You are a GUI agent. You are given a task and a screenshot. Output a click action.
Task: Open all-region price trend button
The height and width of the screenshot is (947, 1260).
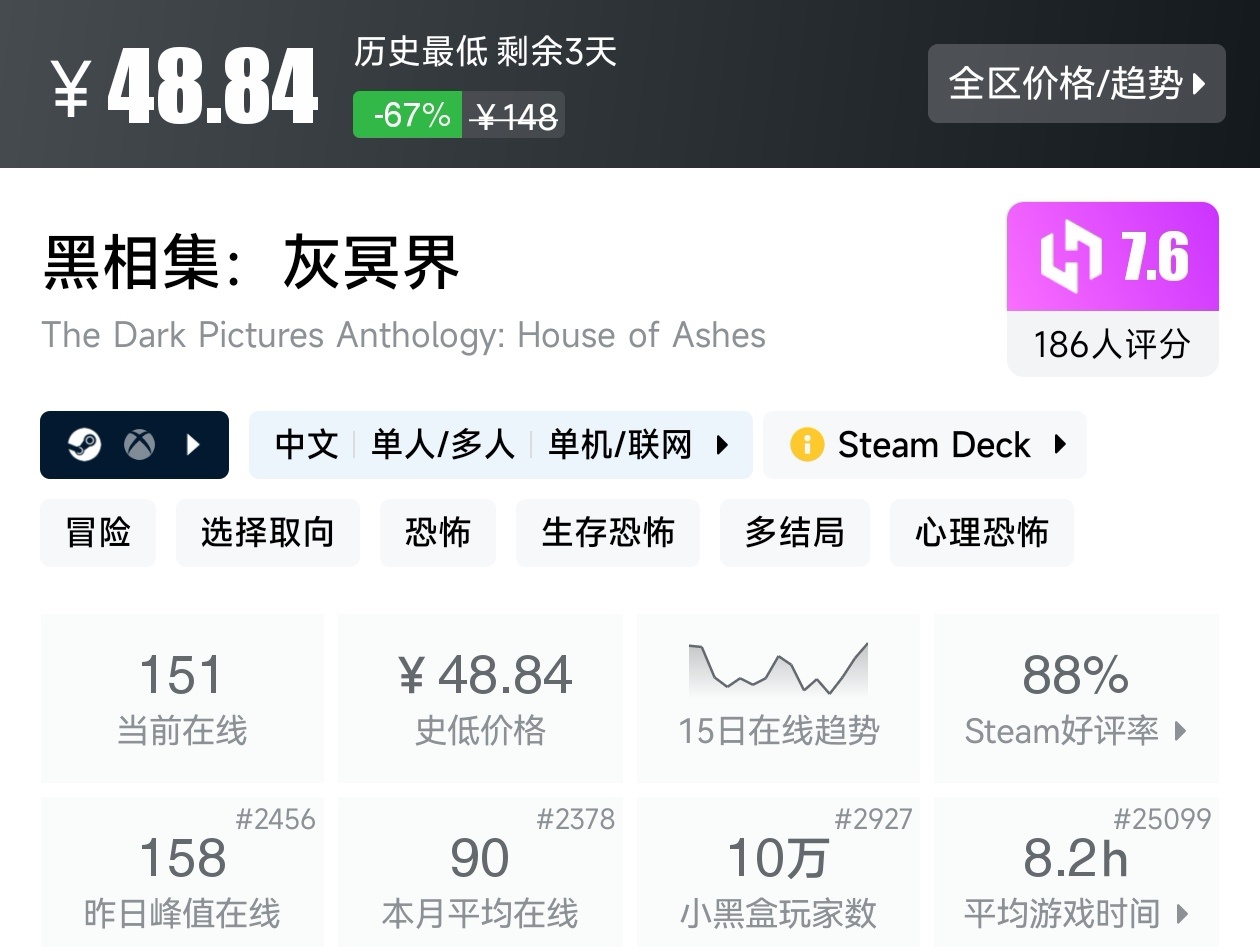tap(1076, 84)
